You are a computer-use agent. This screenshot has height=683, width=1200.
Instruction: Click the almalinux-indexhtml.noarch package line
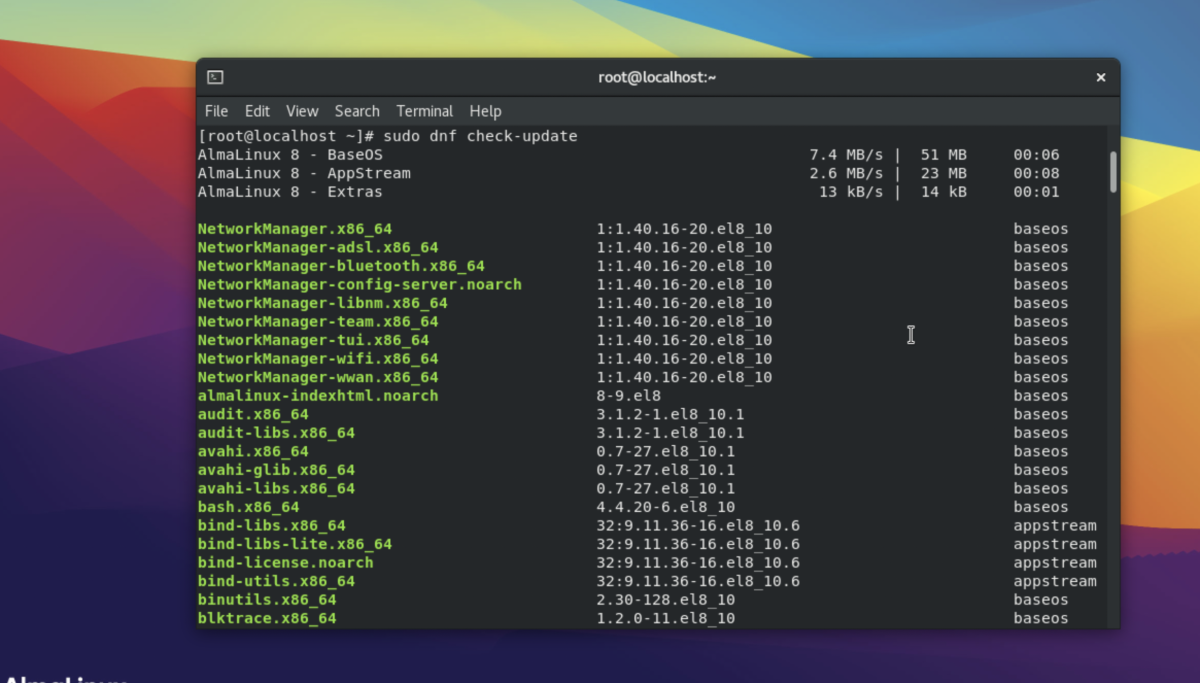pyautogui.click(x=317, y=396)
